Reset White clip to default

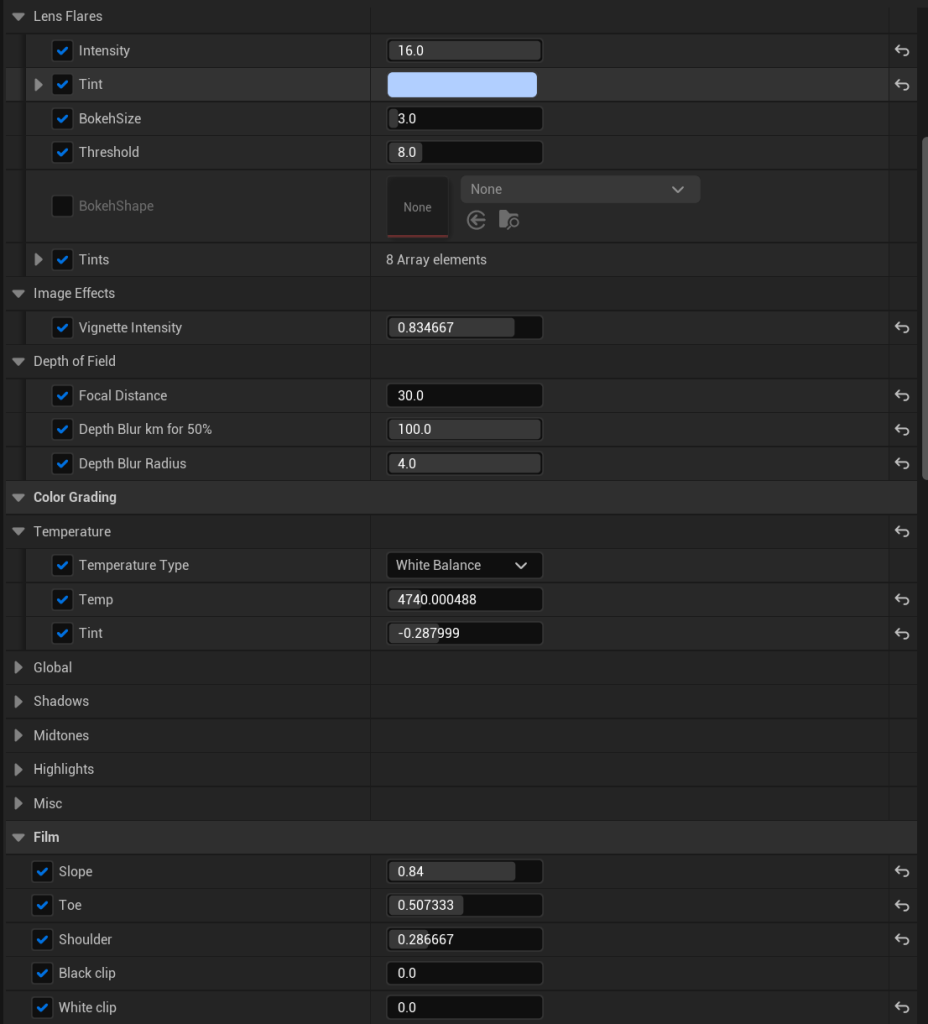pyautogui.click(x=901, y=1008)
